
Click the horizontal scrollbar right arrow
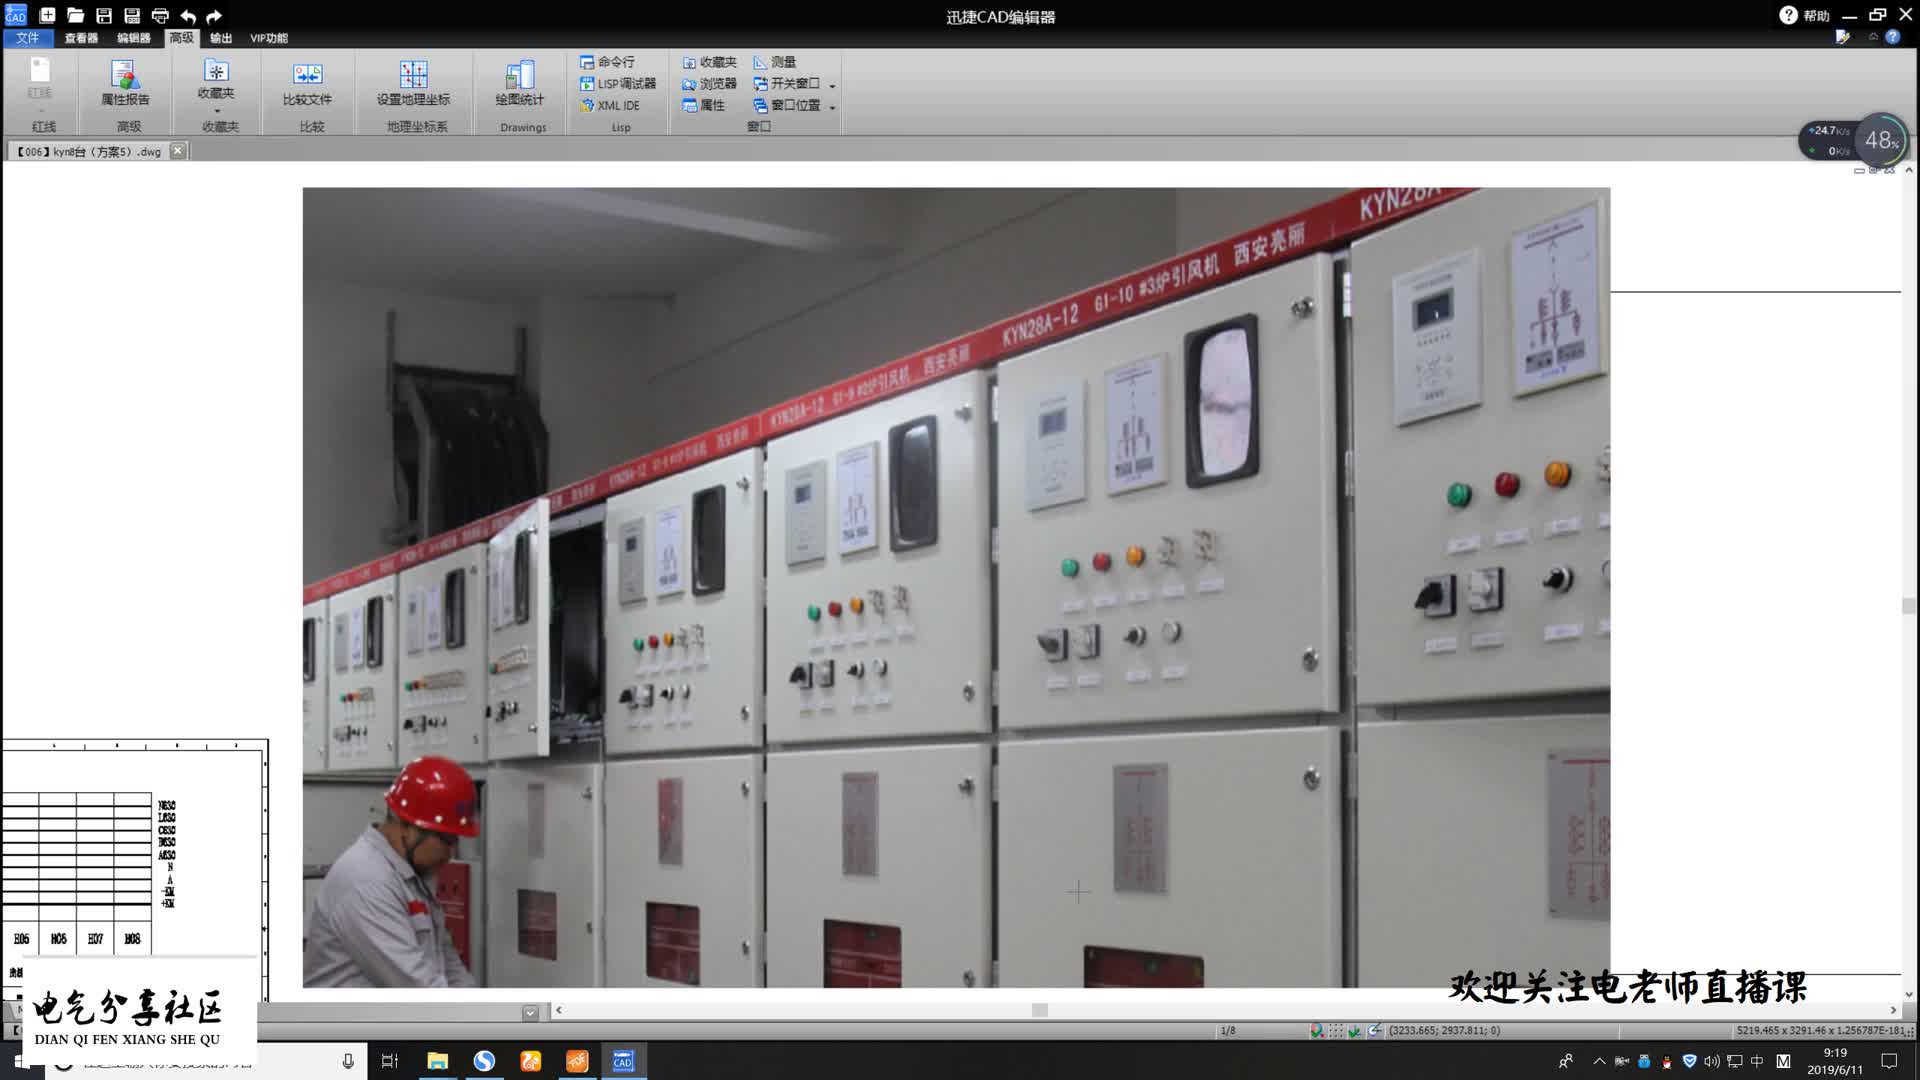1893,1011
